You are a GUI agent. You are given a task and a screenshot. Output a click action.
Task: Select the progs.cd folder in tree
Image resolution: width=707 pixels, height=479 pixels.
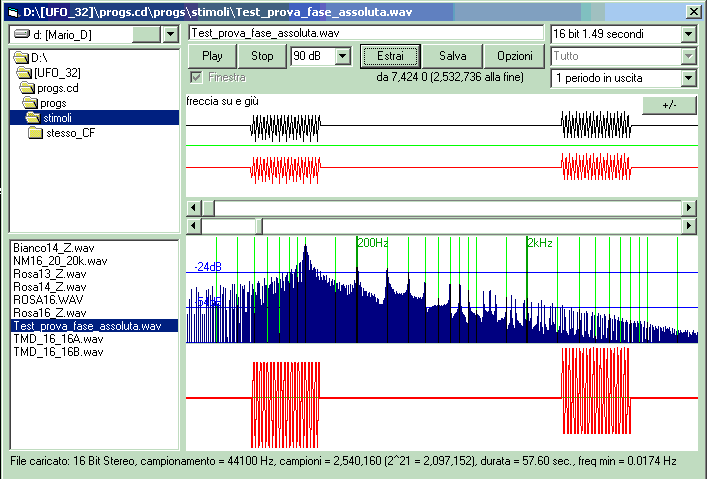coord(49,88)
